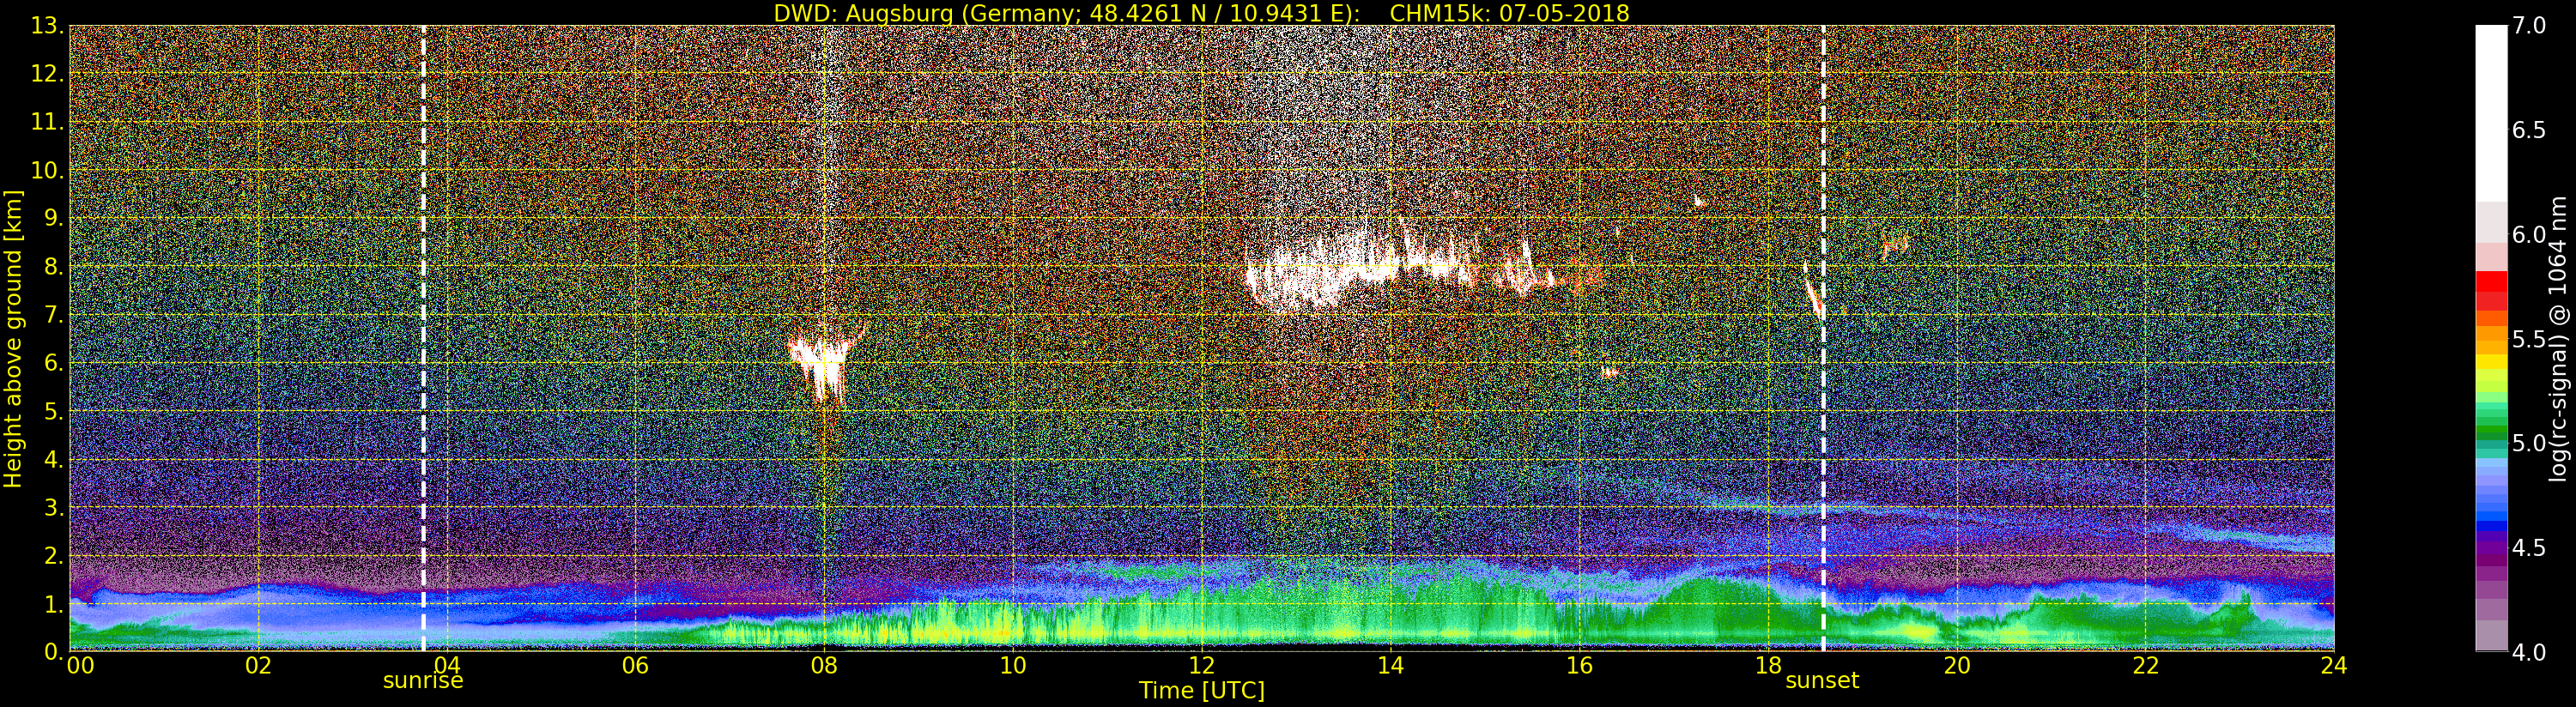Click the '14' time axis tick label
The height and width of the screenshot is (707, 2576).
click(1390, 666)
